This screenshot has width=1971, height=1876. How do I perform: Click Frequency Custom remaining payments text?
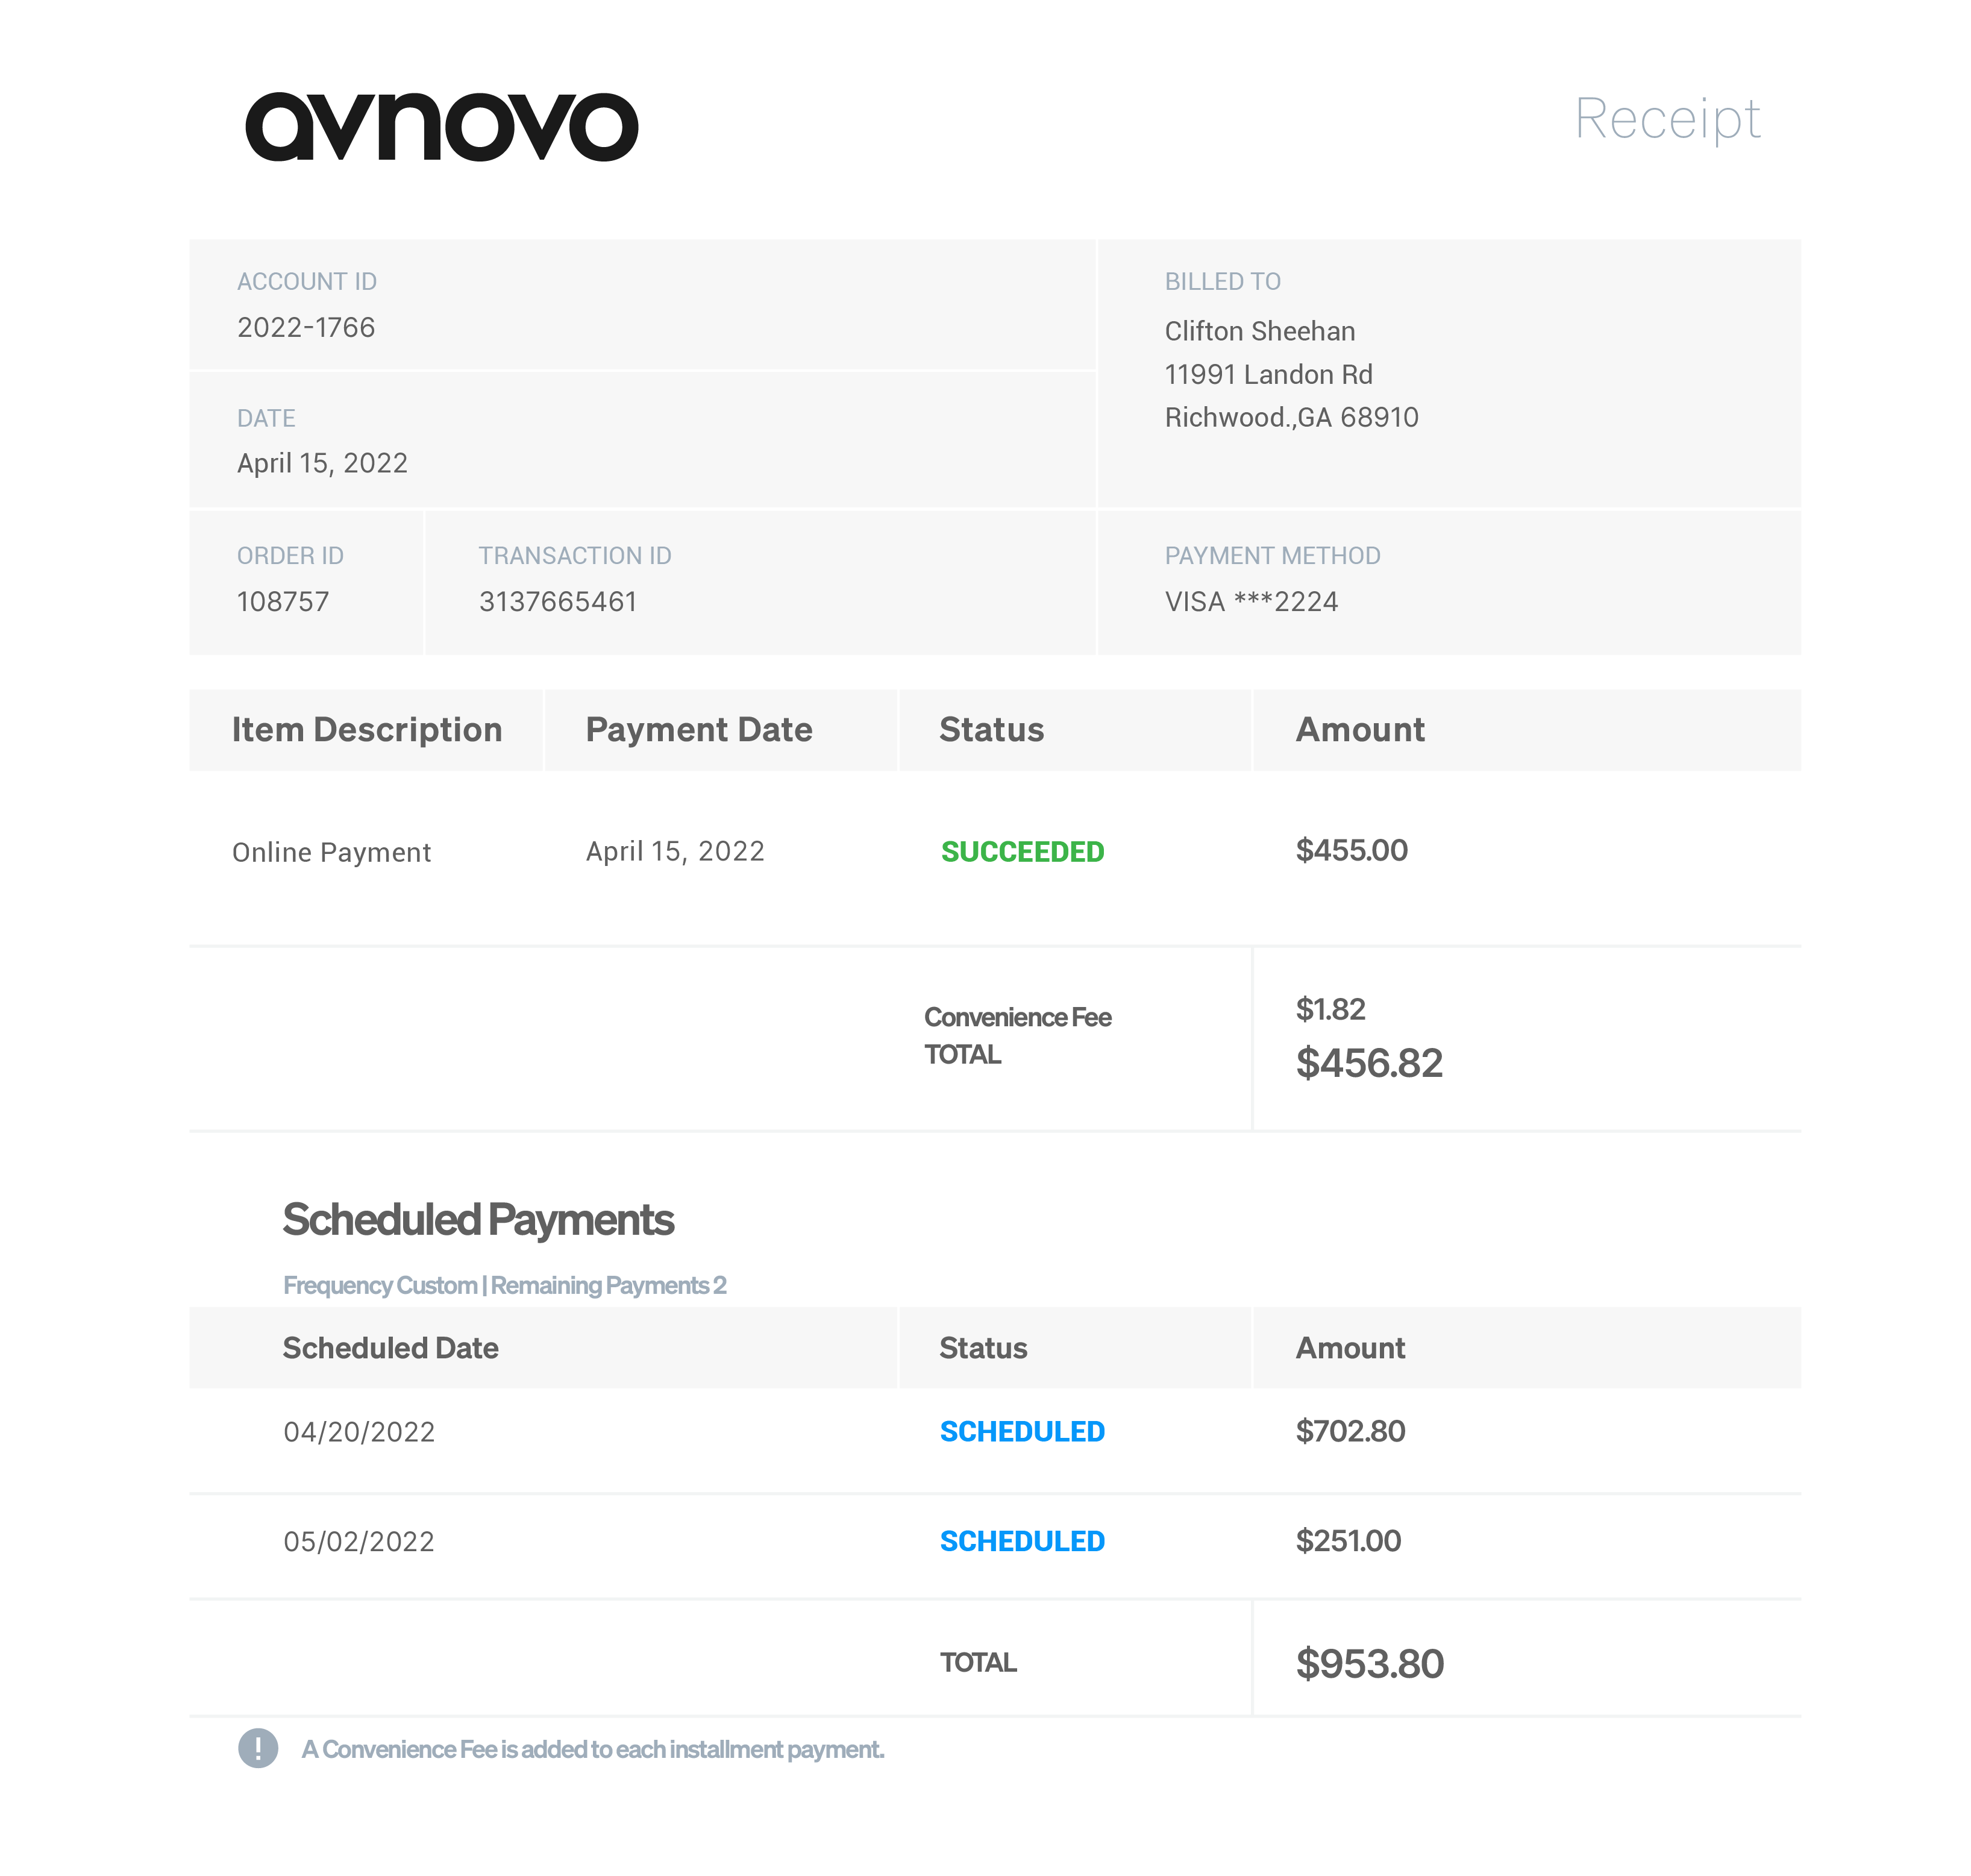coord(505,1285)
